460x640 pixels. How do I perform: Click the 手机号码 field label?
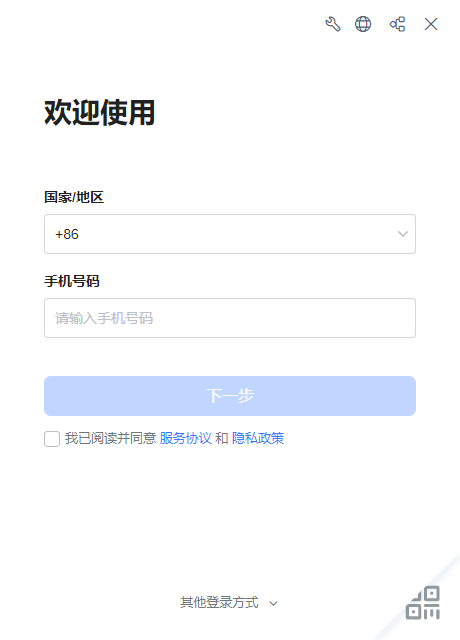click(72, 281)
